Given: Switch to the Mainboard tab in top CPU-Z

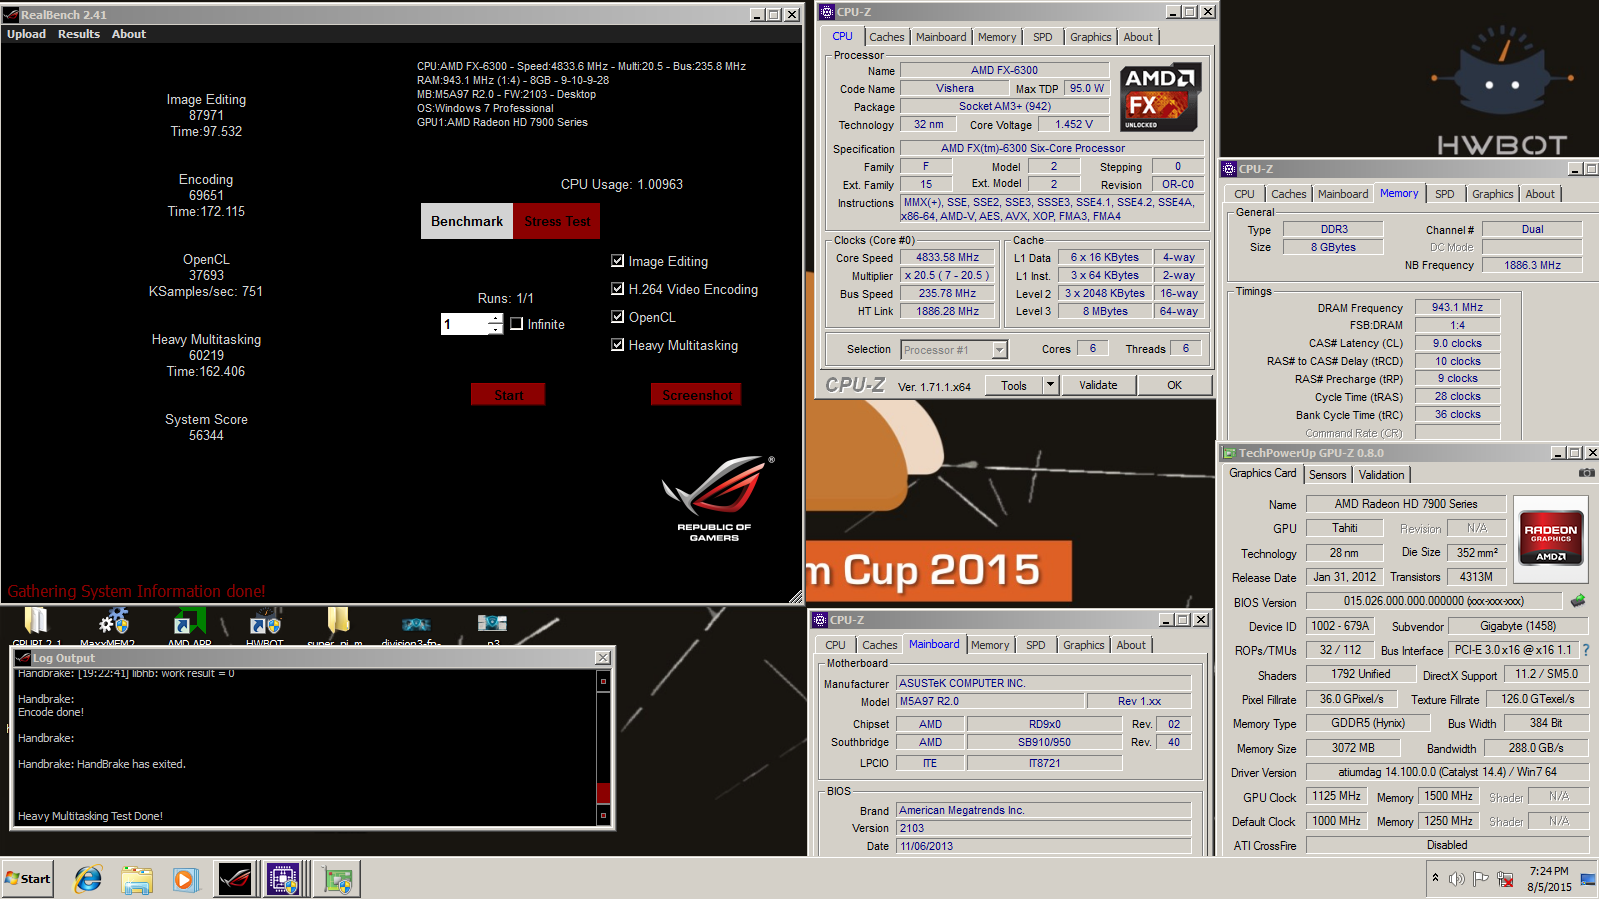Looking at the screenshot, I should tap(941, 37).
